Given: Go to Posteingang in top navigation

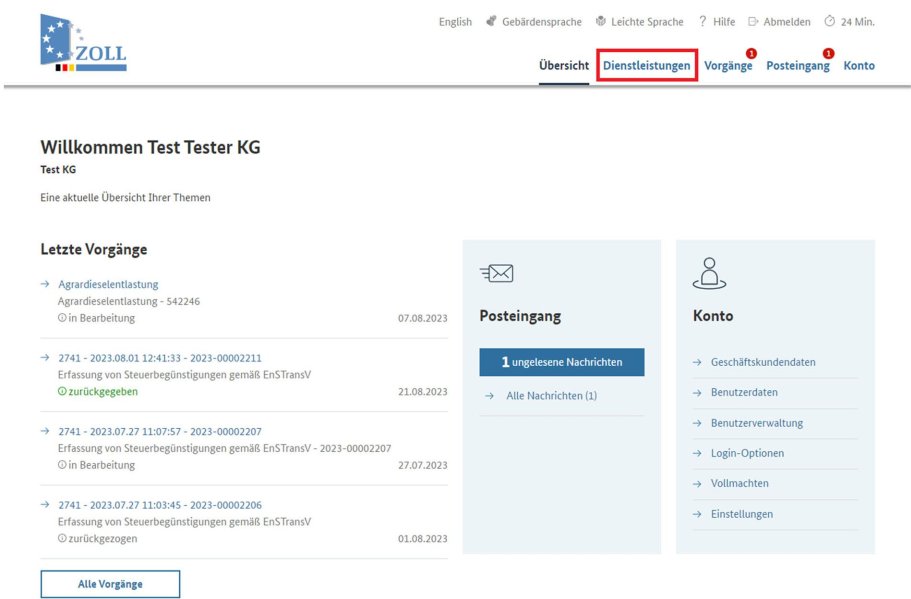Looking at the screenshot, I should [797, 66].
